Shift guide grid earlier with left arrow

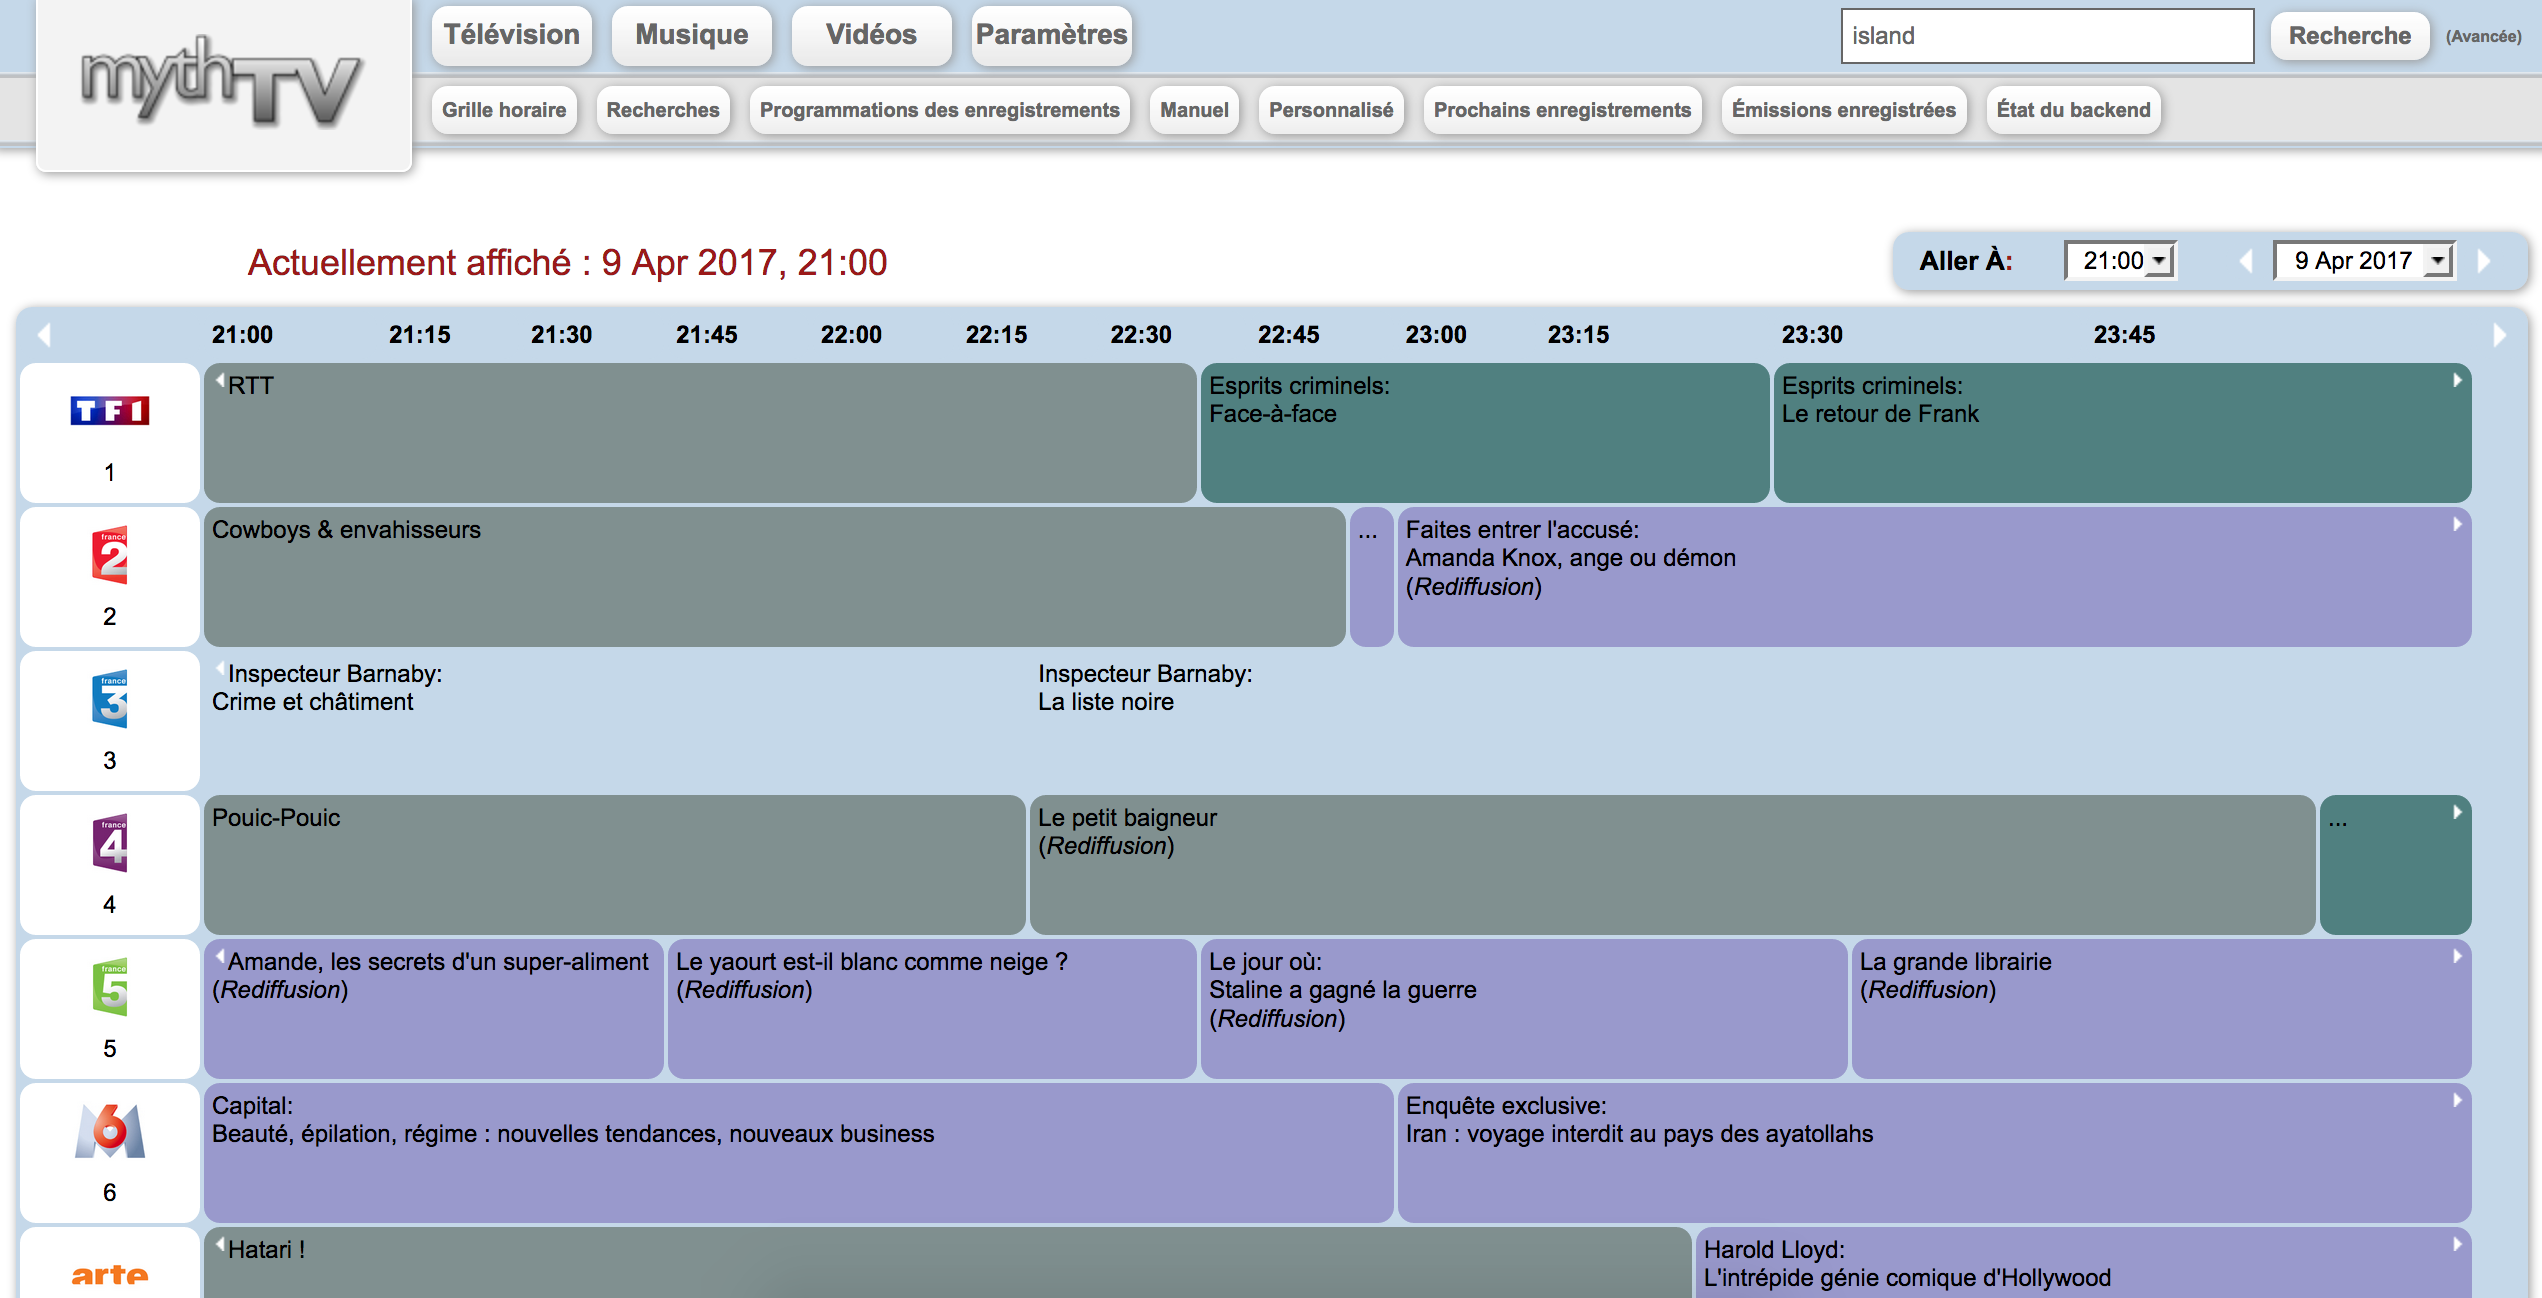coord(44,335)
